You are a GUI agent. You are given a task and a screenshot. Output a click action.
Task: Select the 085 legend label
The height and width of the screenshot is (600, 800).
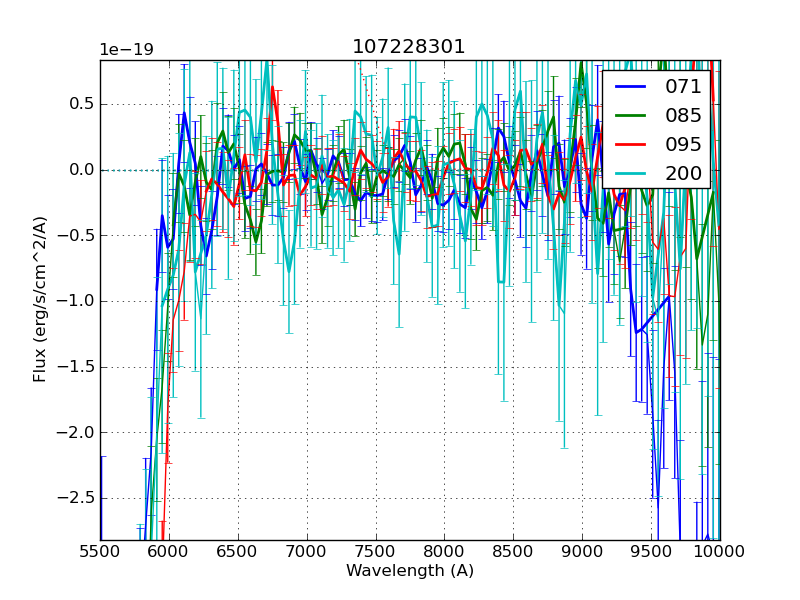click(x=683, y=115)
